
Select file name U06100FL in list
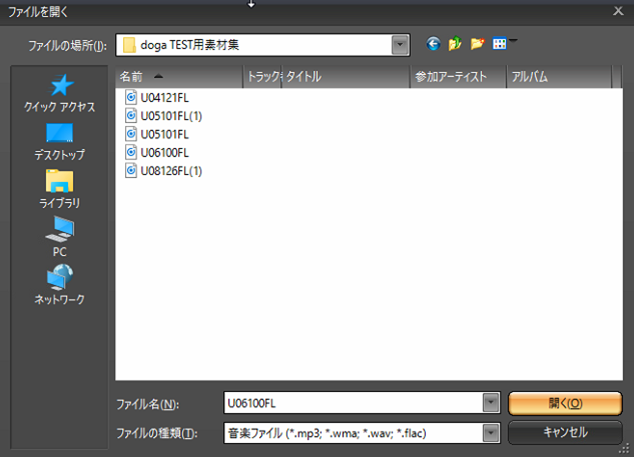coord(165,152)
